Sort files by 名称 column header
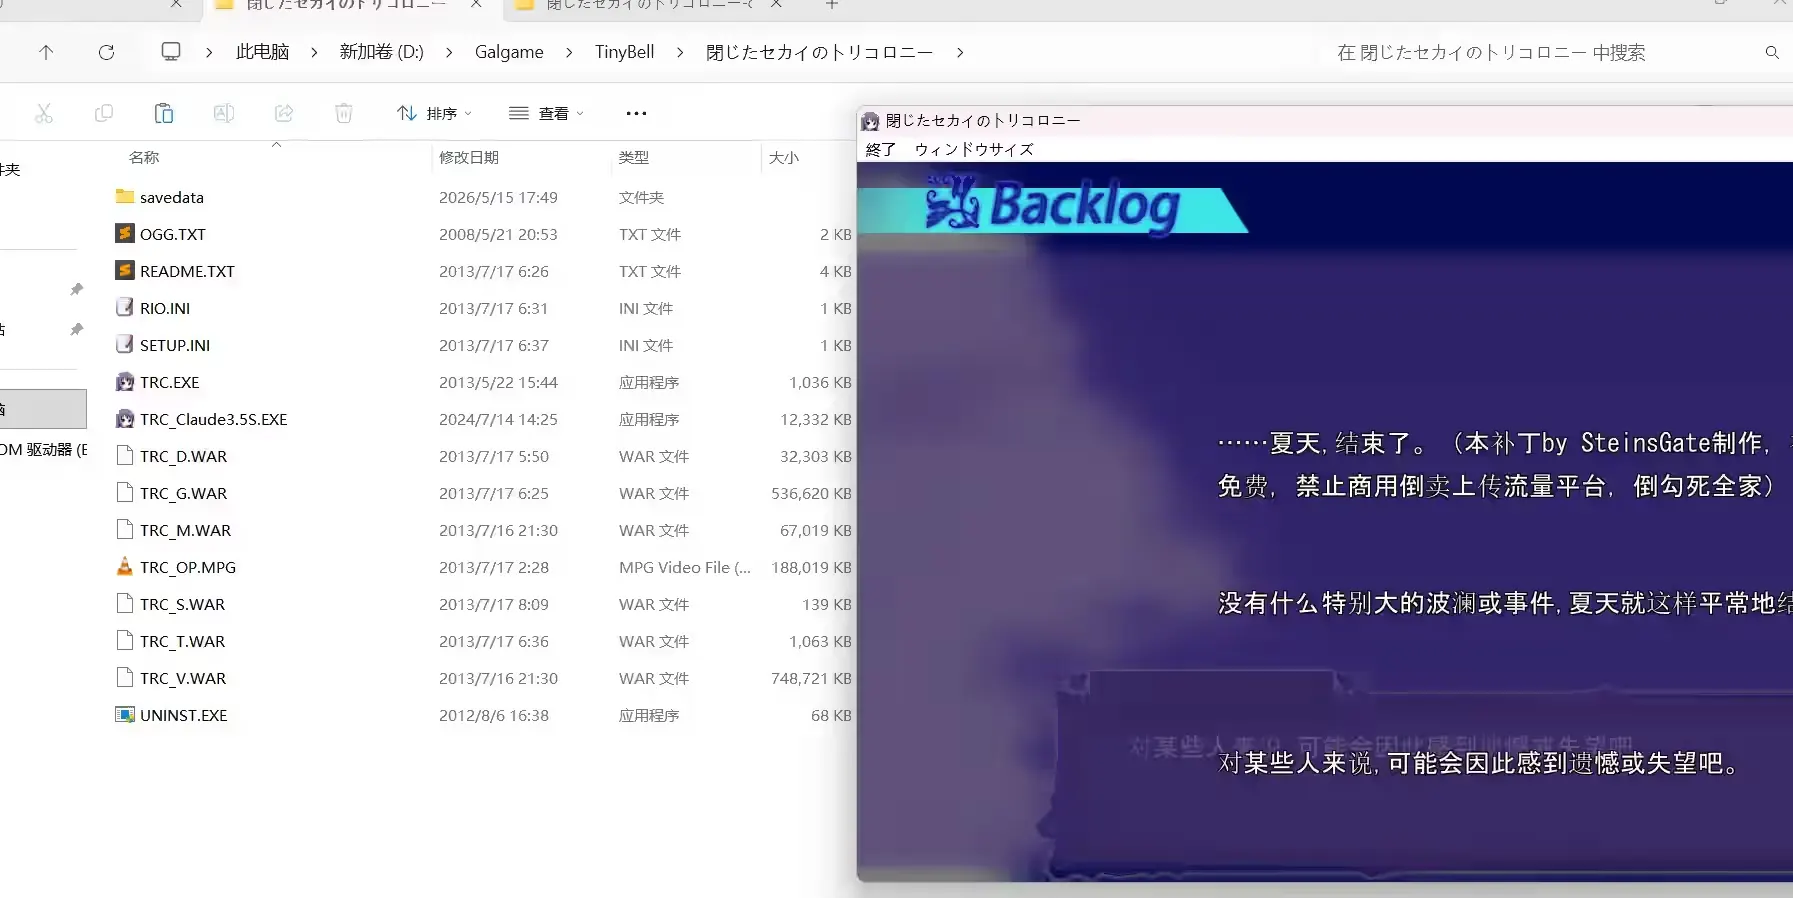1793x898 pixels. pos(144,157)
